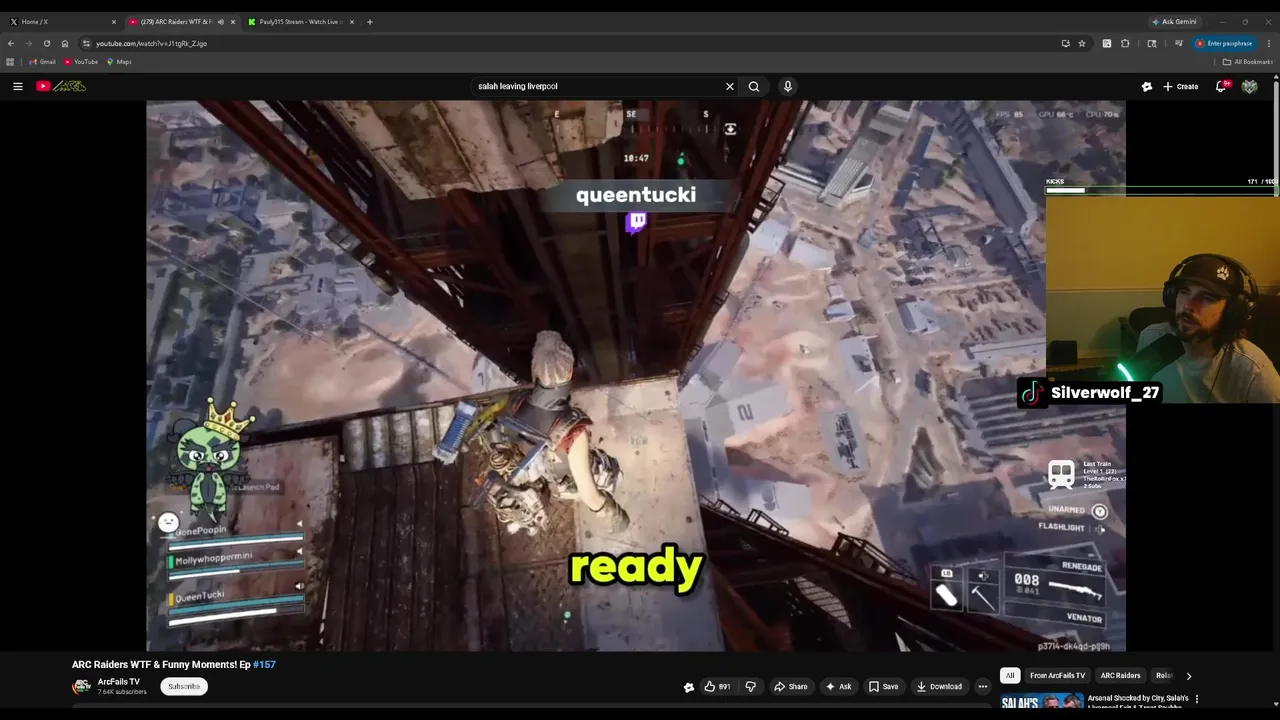Screen dimensions: 1280x720
Task: Click the cast/install icon in address bar
Action: pos(1065,43)
